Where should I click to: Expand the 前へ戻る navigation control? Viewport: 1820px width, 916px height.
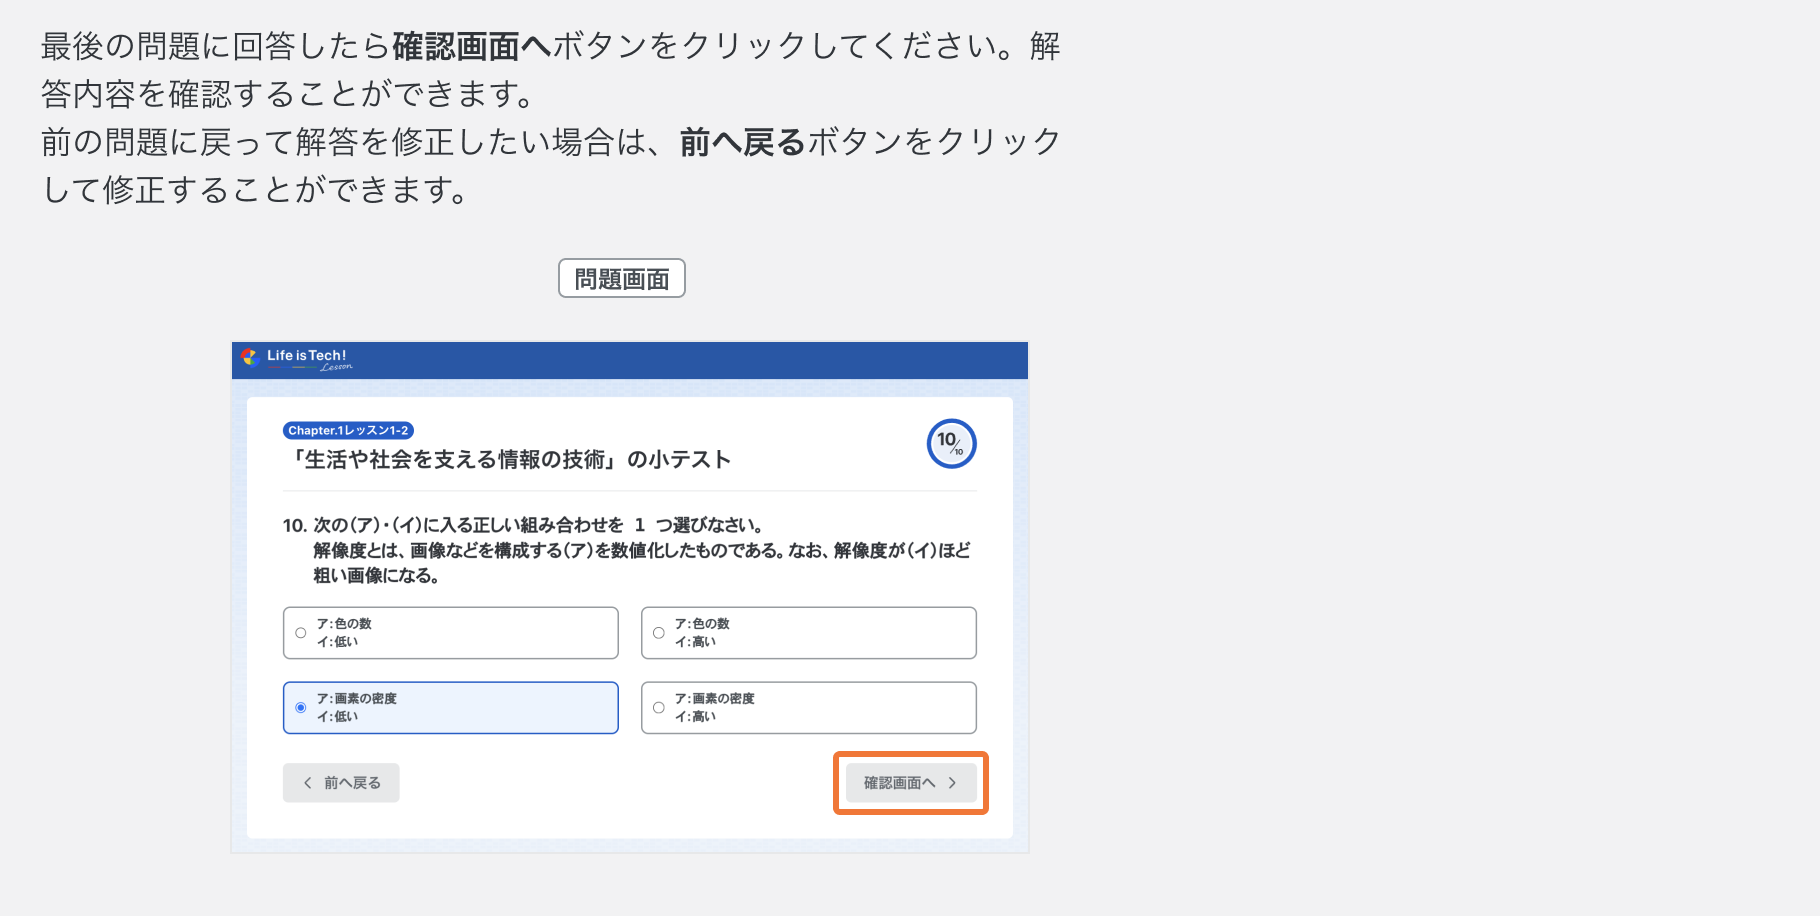(x=340, y=782)
